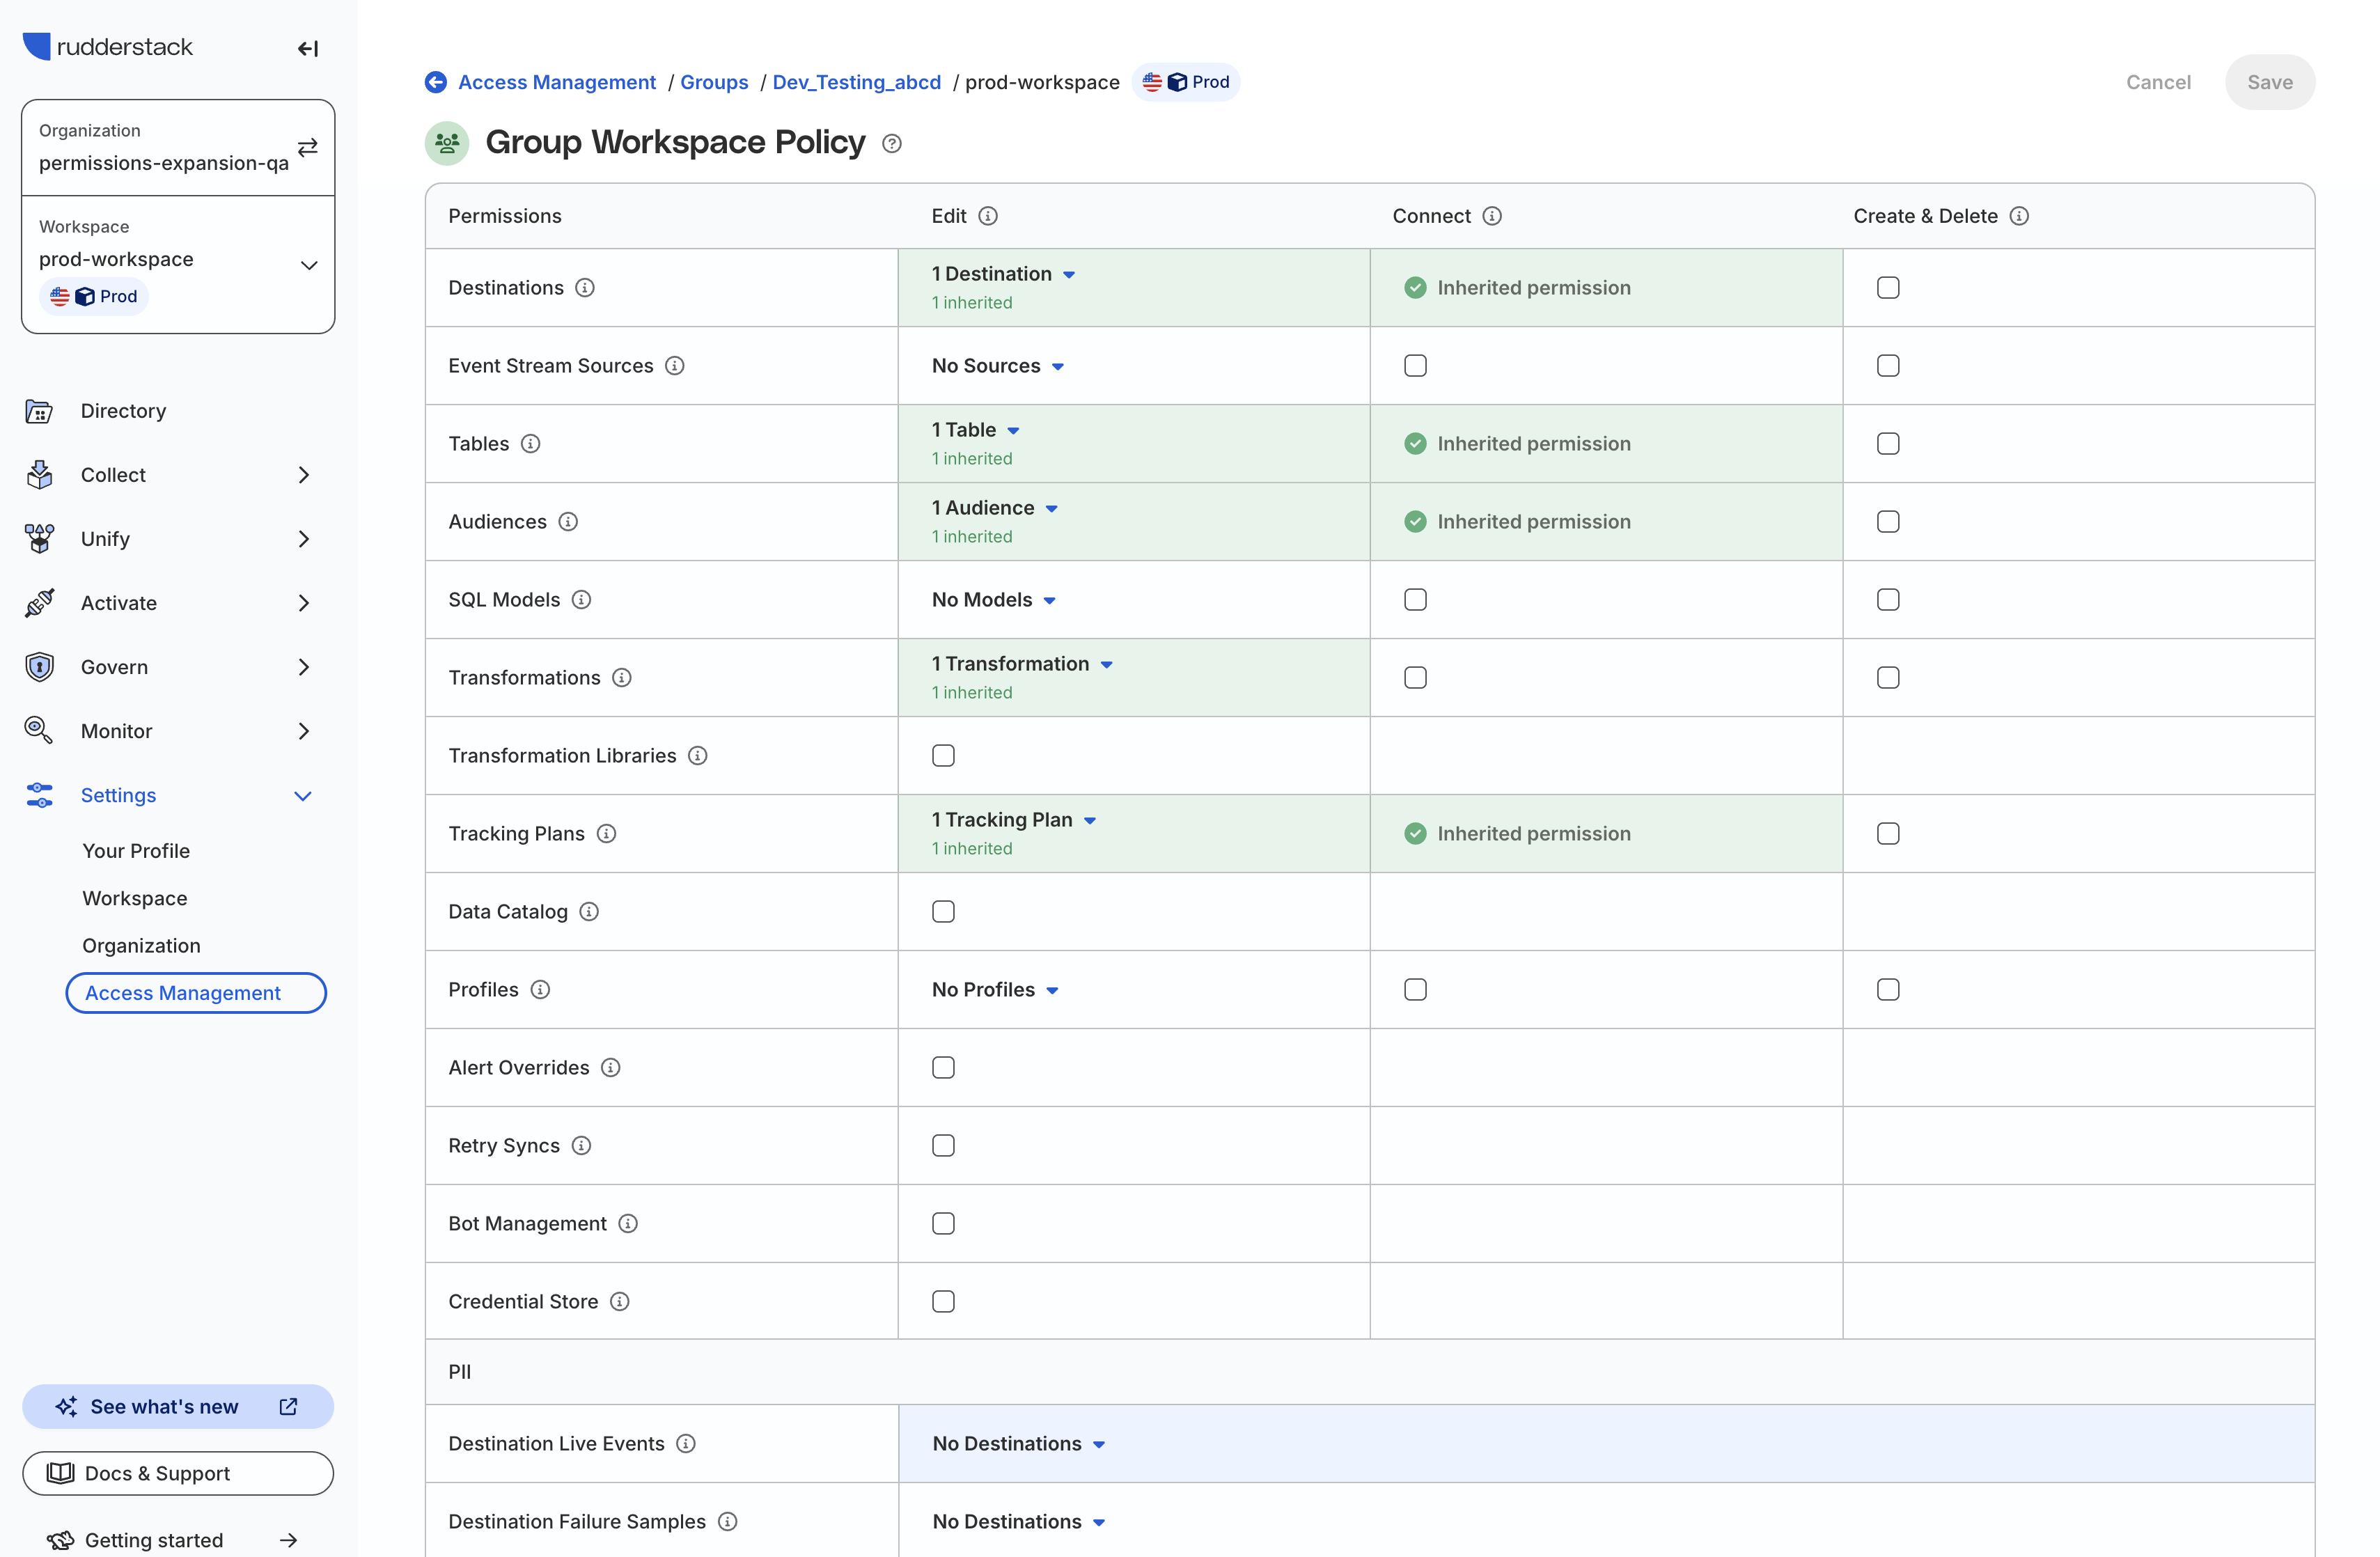Open the prod-workspace selector chevron
The image size is (2380, 1557).
[308, 264]
